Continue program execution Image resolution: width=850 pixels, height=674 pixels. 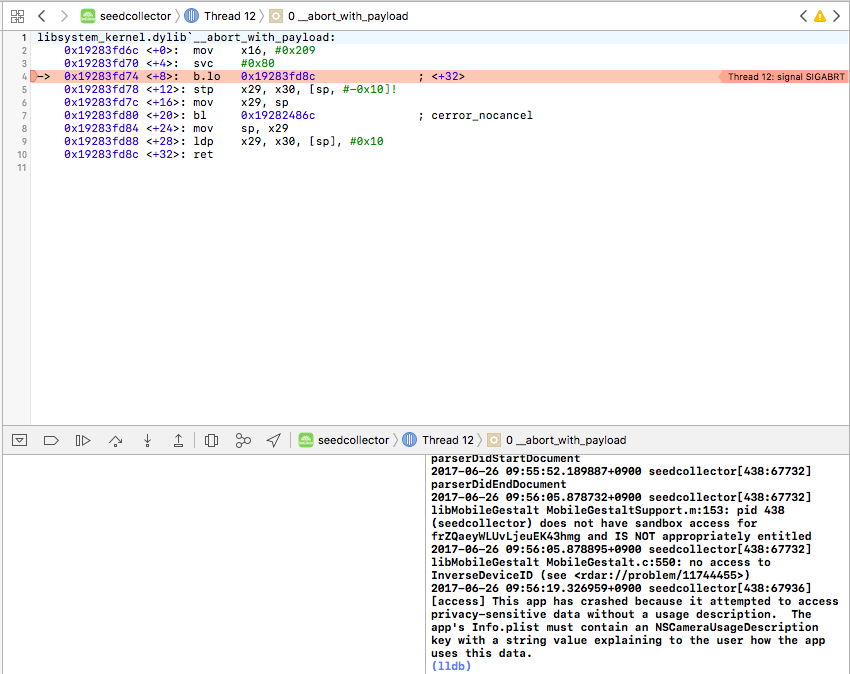tap(83, 440)
